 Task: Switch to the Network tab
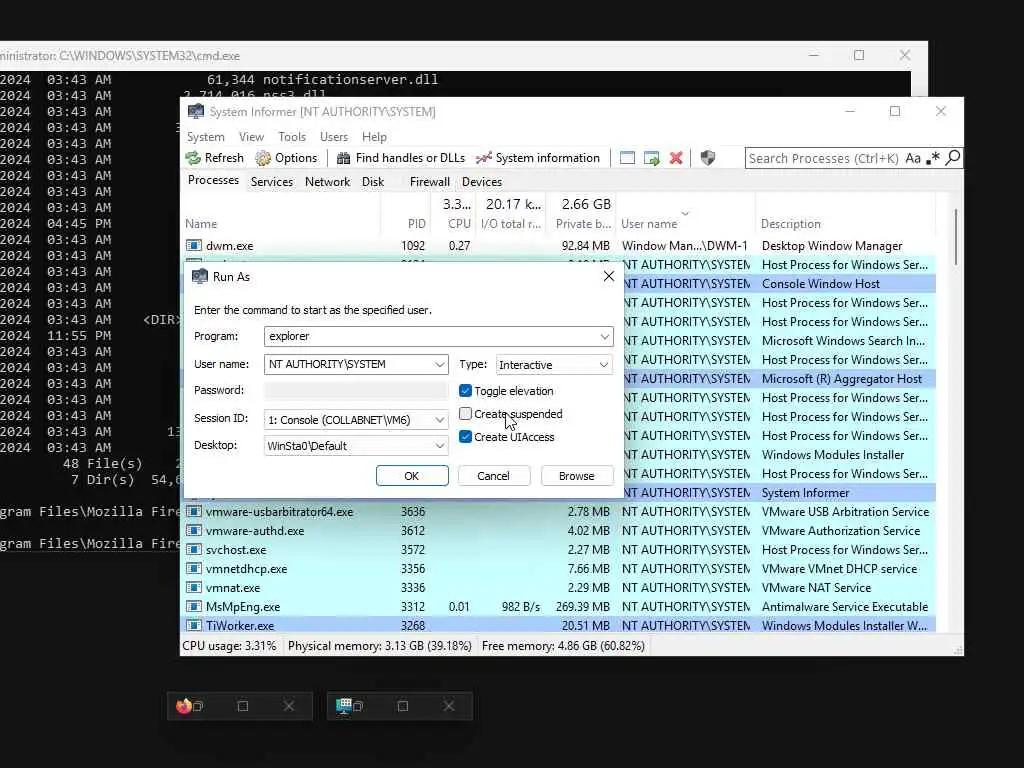[327, 182]
